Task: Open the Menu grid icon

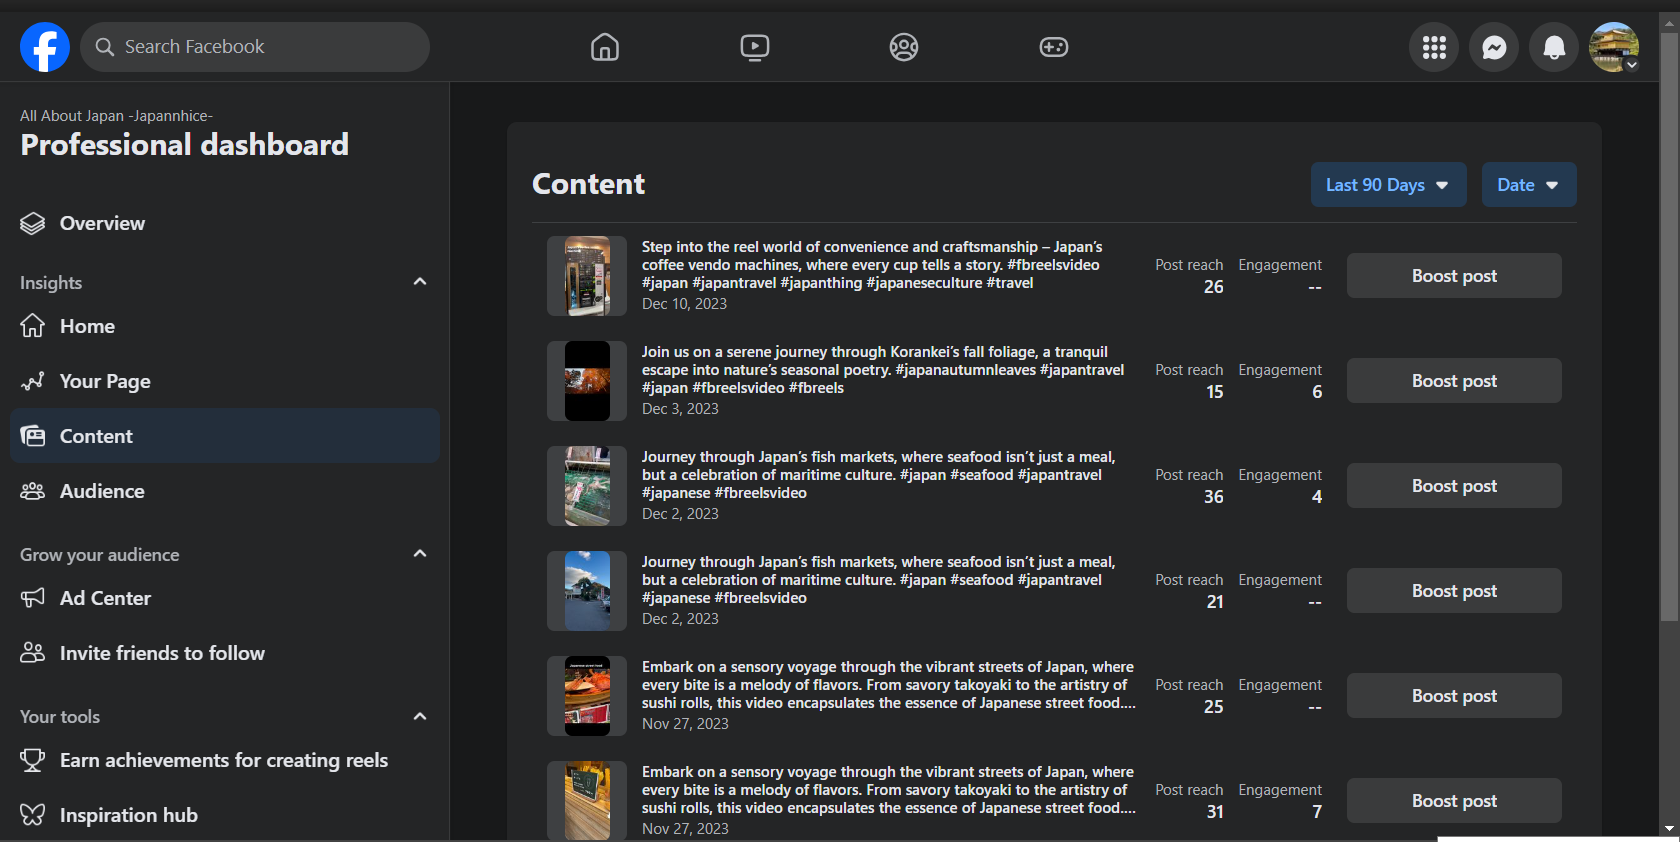Action: tap(1434, 47)
